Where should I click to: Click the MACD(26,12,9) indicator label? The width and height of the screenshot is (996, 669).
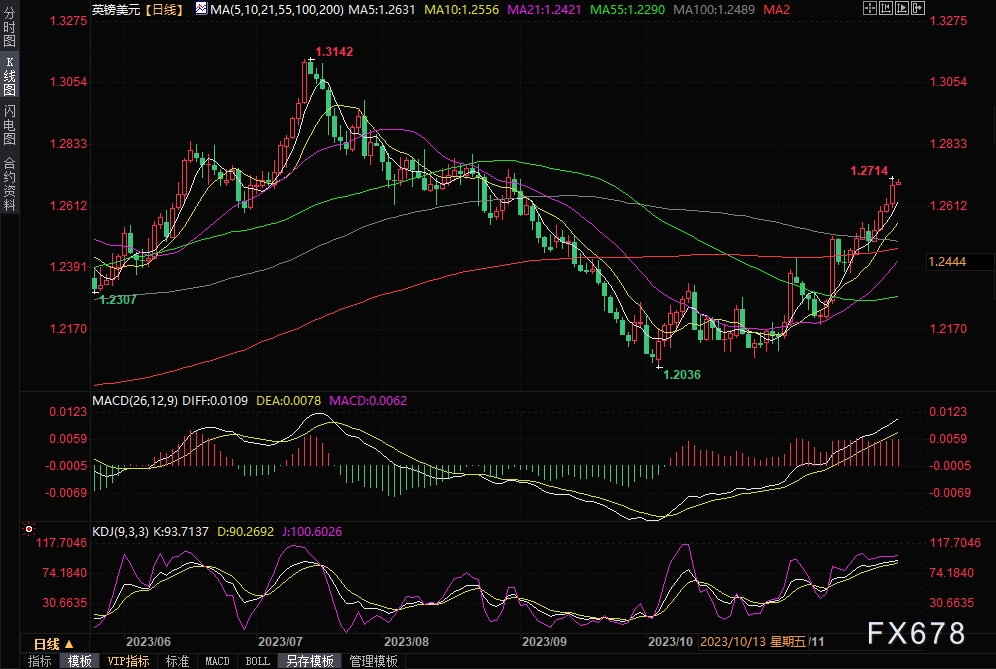click(134, 400)
